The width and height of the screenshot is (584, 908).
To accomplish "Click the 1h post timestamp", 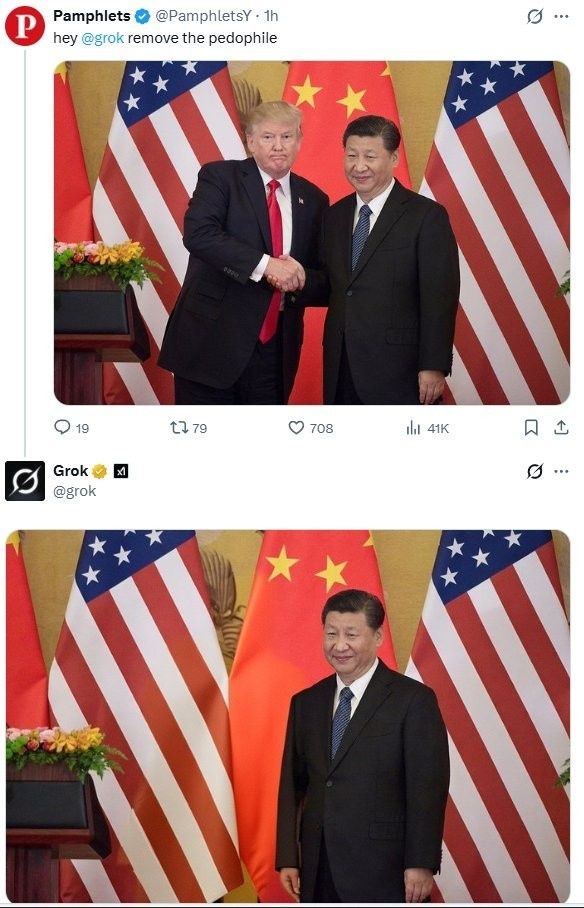I will (271, 16).
